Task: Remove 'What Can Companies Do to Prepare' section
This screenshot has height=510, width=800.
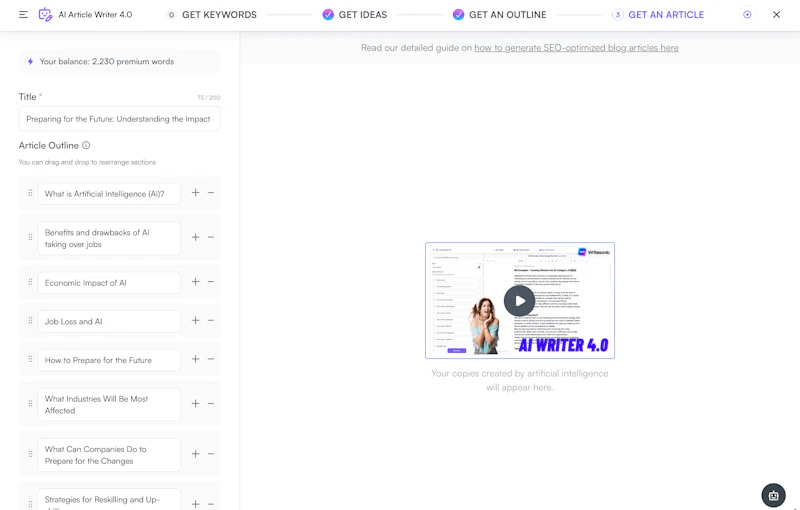Action: coord(211,454)
